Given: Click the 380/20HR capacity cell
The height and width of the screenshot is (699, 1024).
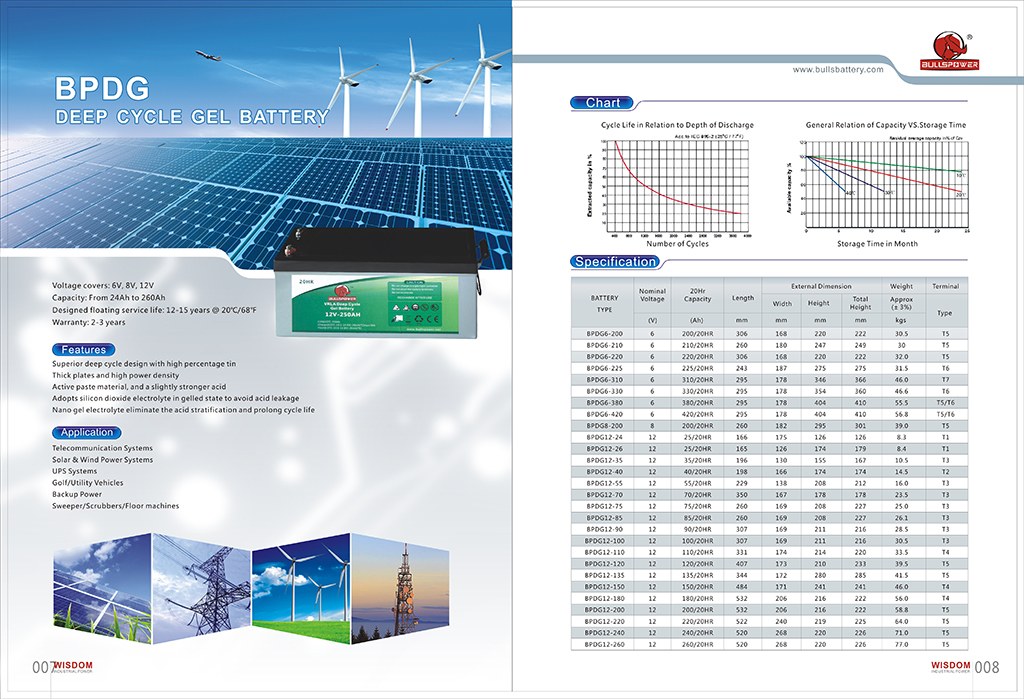Looking at the screenshot, I should point(697,403).
